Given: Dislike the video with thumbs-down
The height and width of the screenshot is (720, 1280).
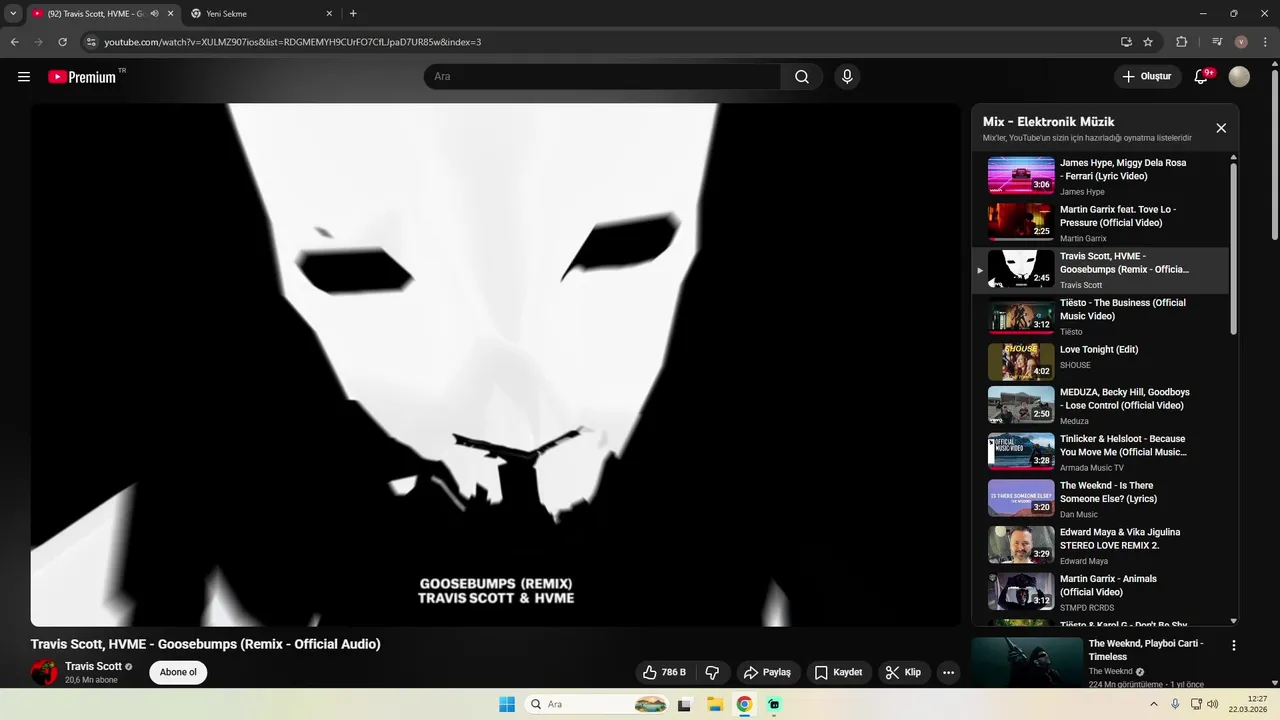Looking at the screenshot, I should [713, 672].
